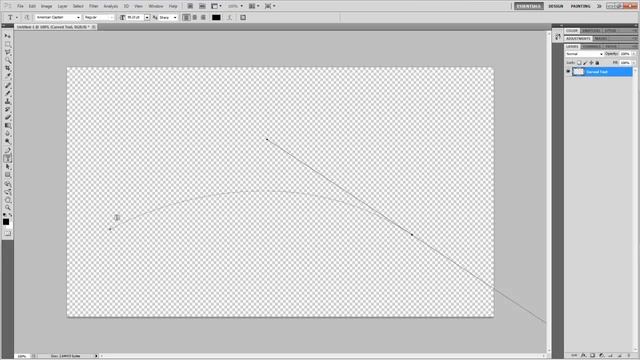Select the Horizontal Type tool in toolbox
This screenshot has height=360, width=640.
[7, 159]
